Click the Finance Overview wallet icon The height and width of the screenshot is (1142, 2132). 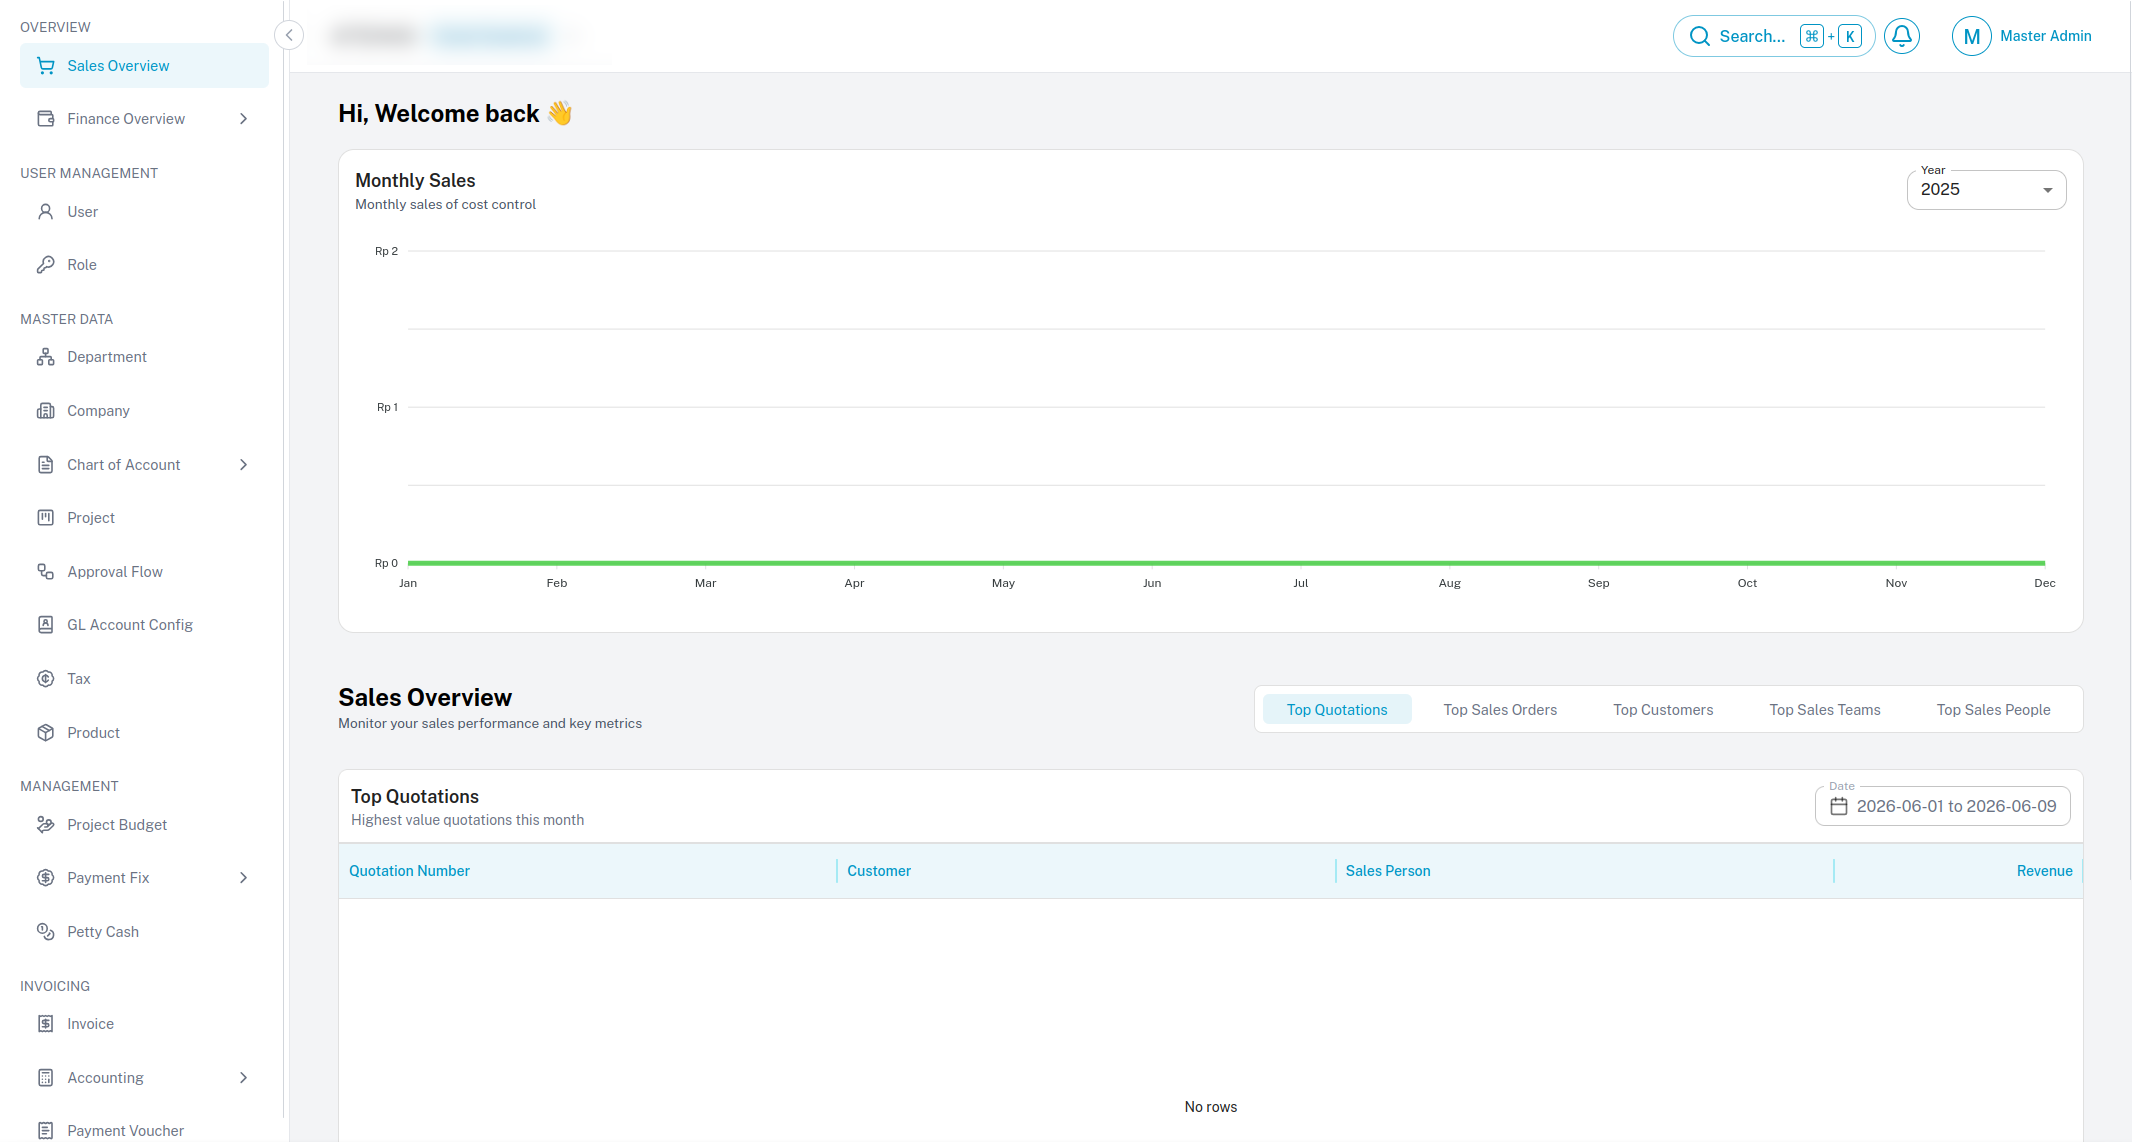[46, 119]
